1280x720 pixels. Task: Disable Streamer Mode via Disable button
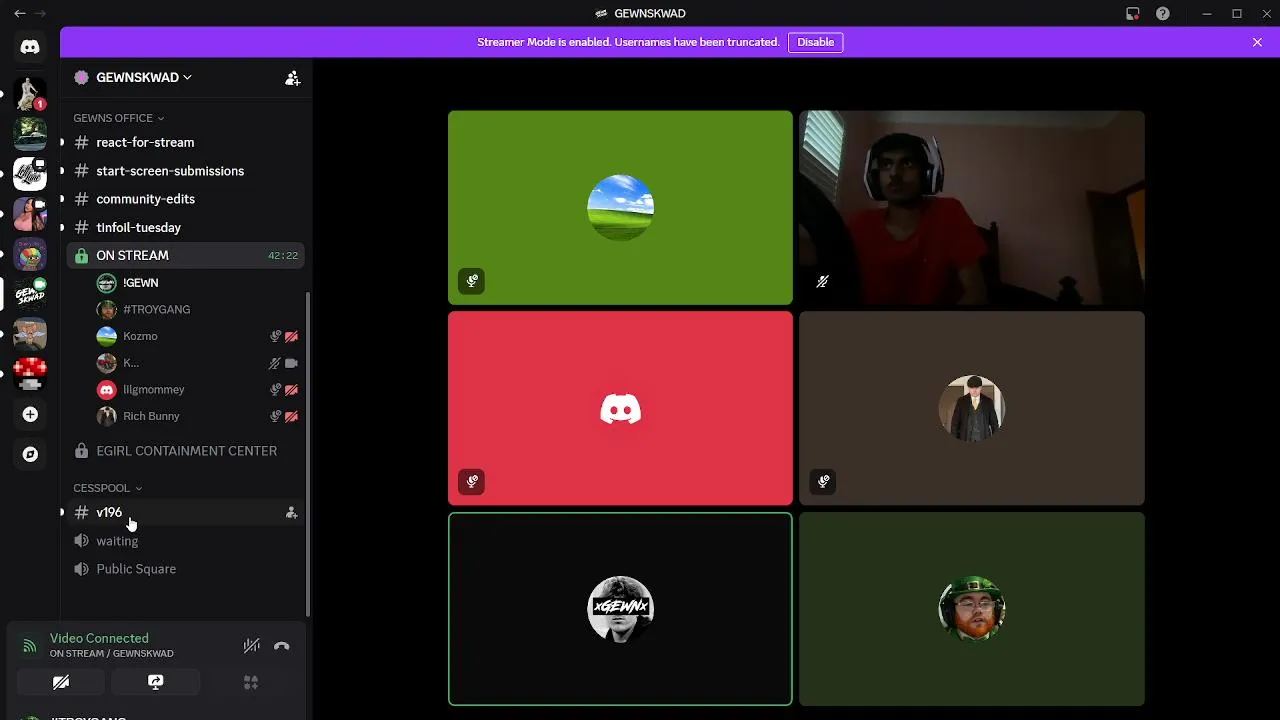pyautogui.click(x=815, y=42)
